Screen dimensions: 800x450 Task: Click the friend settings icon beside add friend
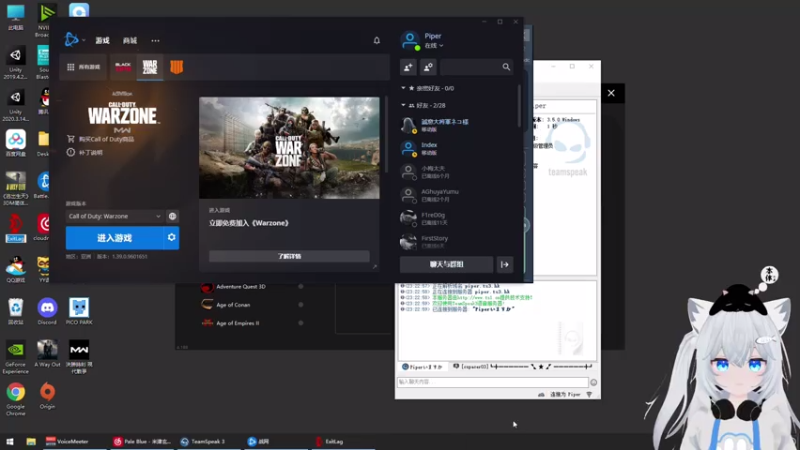pyautogui.click(x=428, y=67)
